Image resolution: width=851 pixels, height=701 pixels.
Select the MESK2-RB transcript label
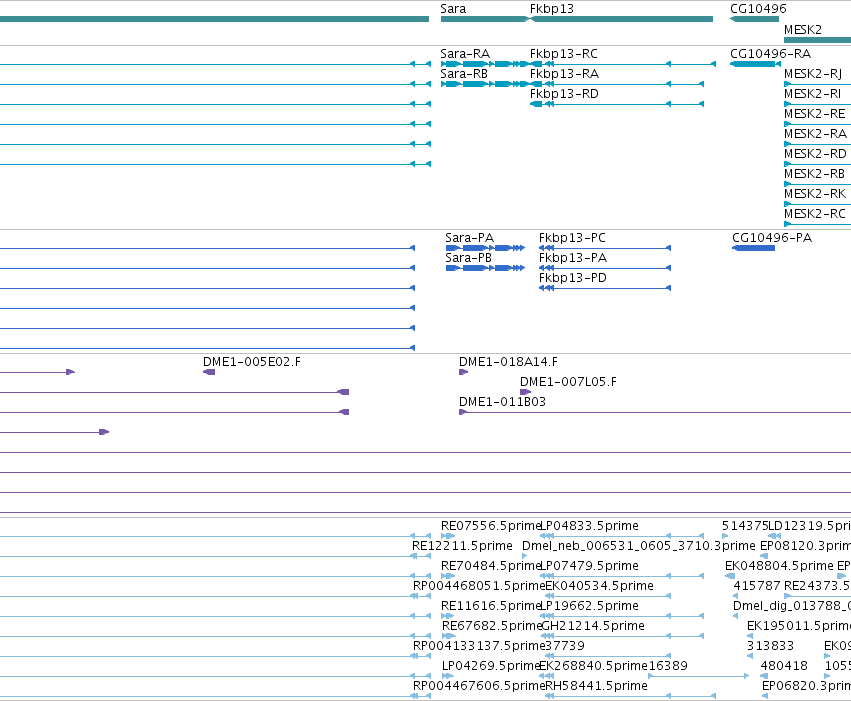[815, 174]
